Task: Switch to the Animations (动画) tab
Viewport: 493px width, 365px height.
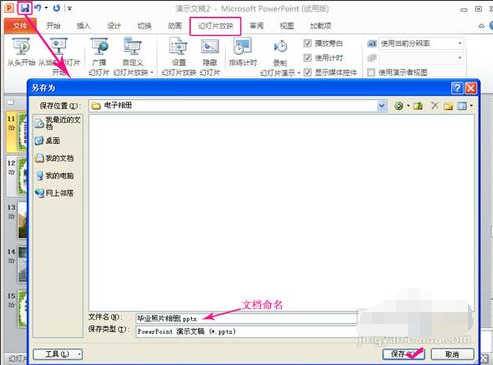Action: click(175, 26)
